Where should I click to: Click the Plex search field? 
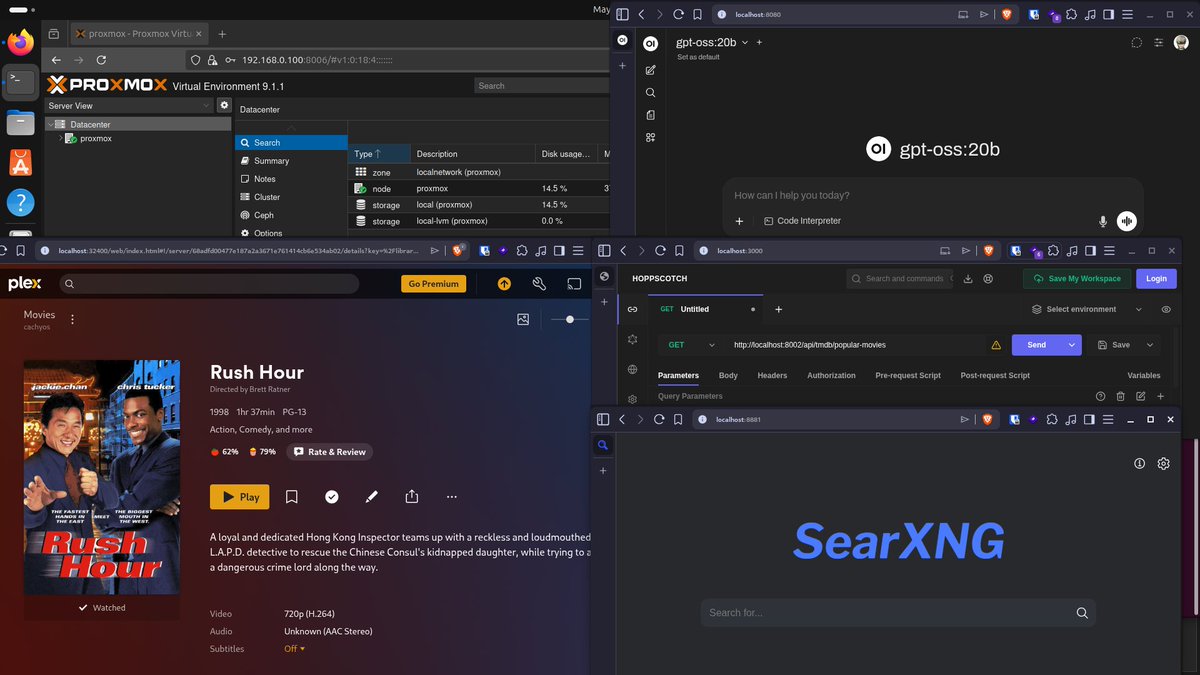(208, 284)
